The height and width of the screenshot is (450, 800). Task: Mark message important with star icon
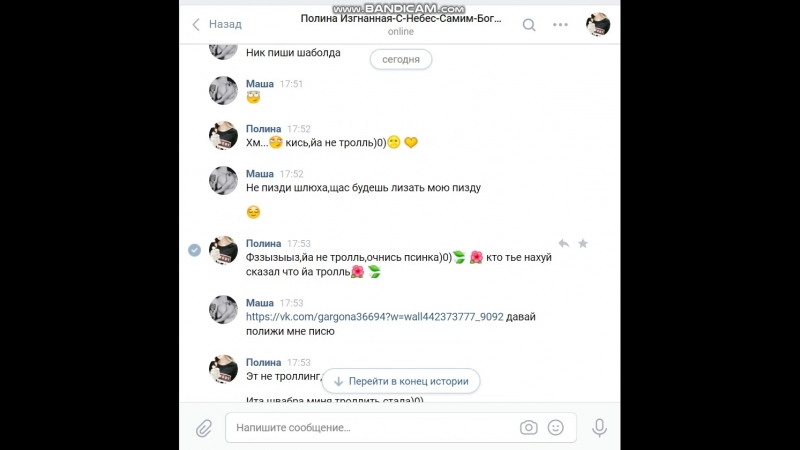583,244
